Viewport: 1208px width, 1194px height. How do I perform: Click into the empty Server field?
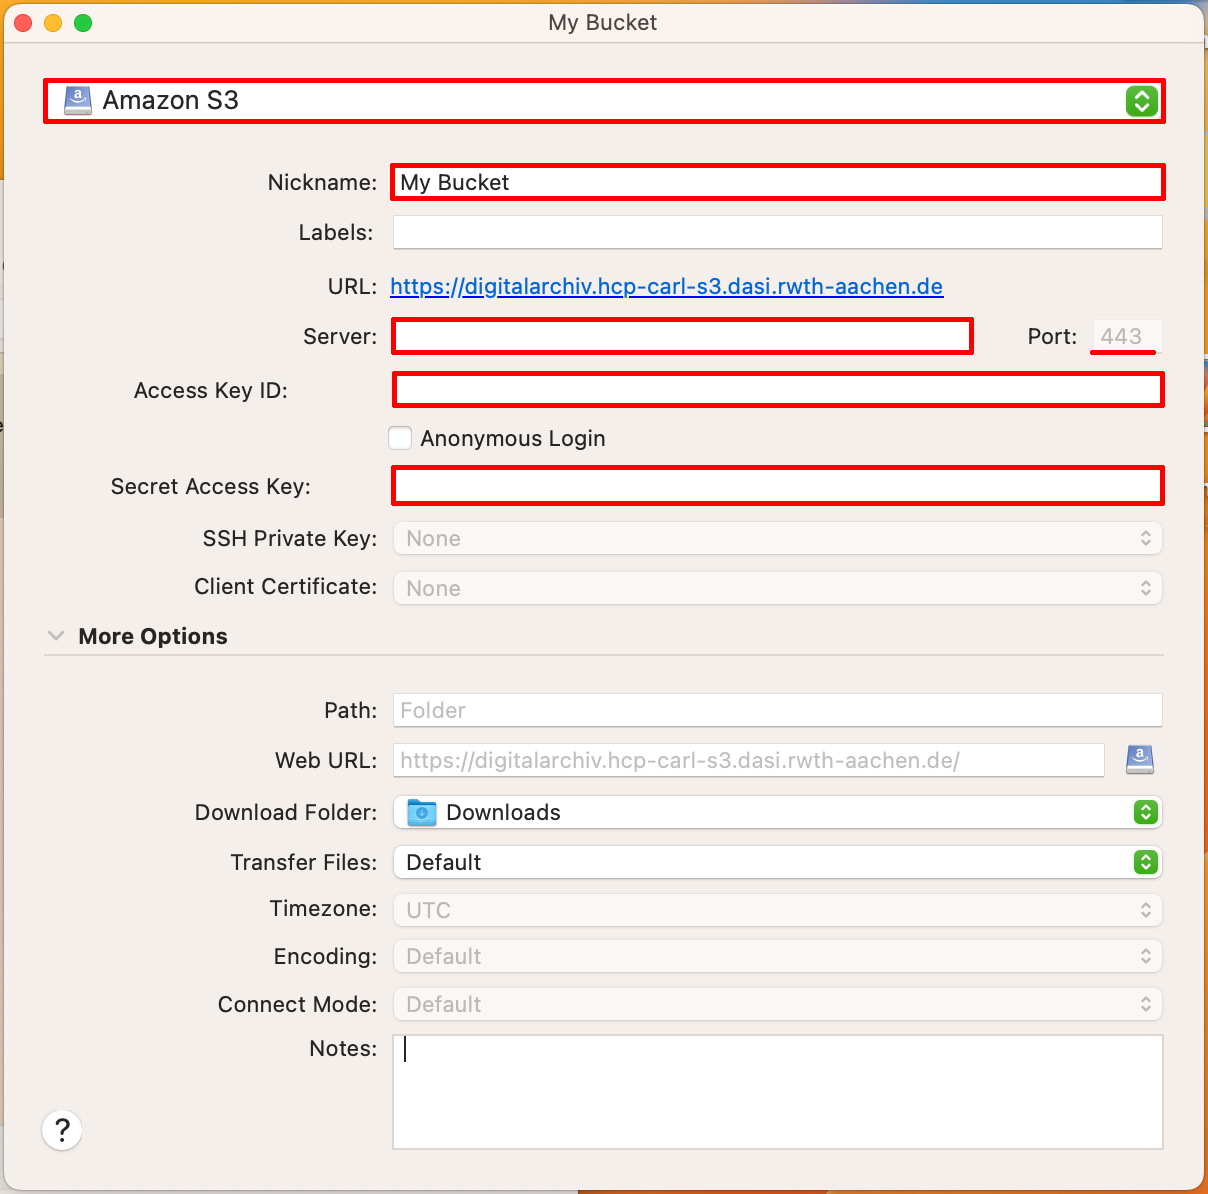(682, 336)
